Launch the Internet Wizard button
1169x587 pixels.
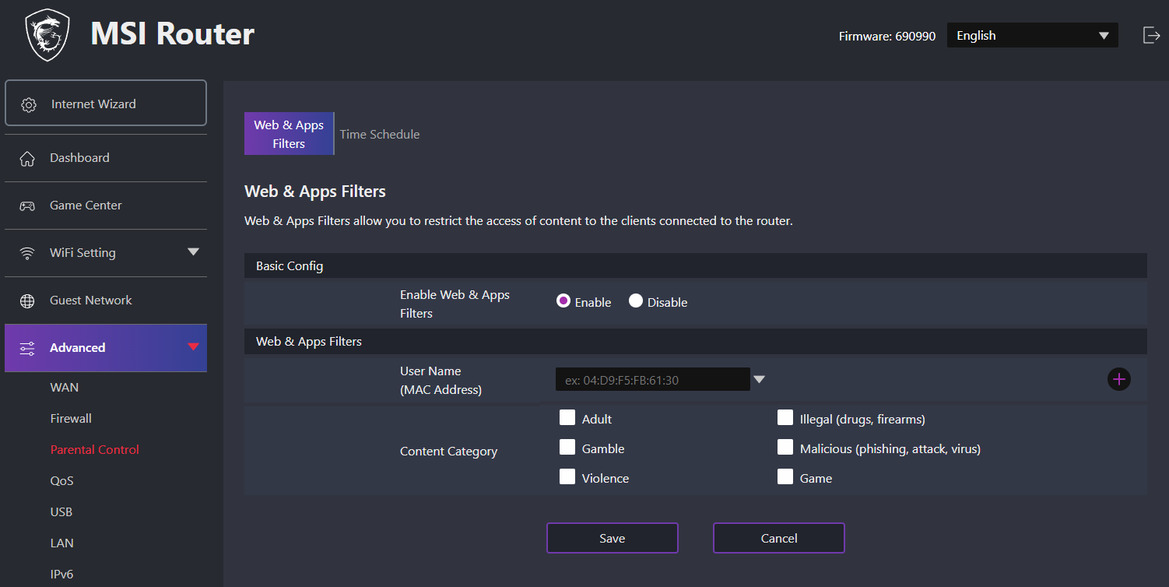coord(106,103)
